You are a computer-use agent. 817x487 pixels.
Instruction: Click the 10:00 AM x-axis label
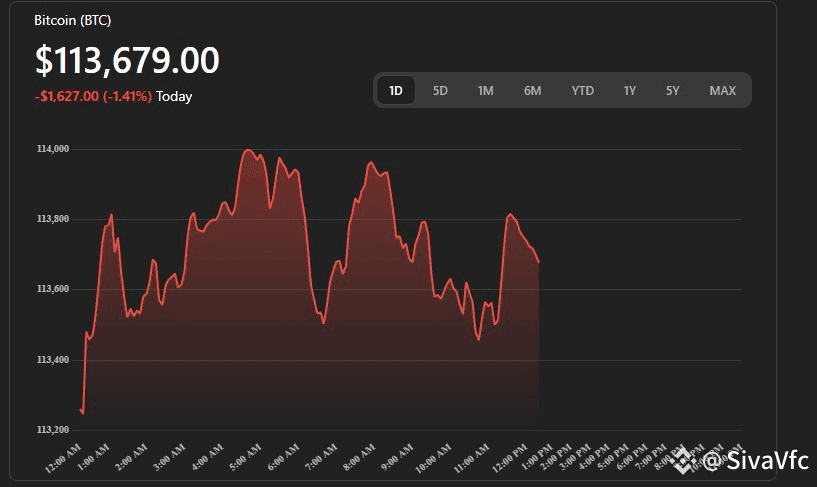coord(434,458)
